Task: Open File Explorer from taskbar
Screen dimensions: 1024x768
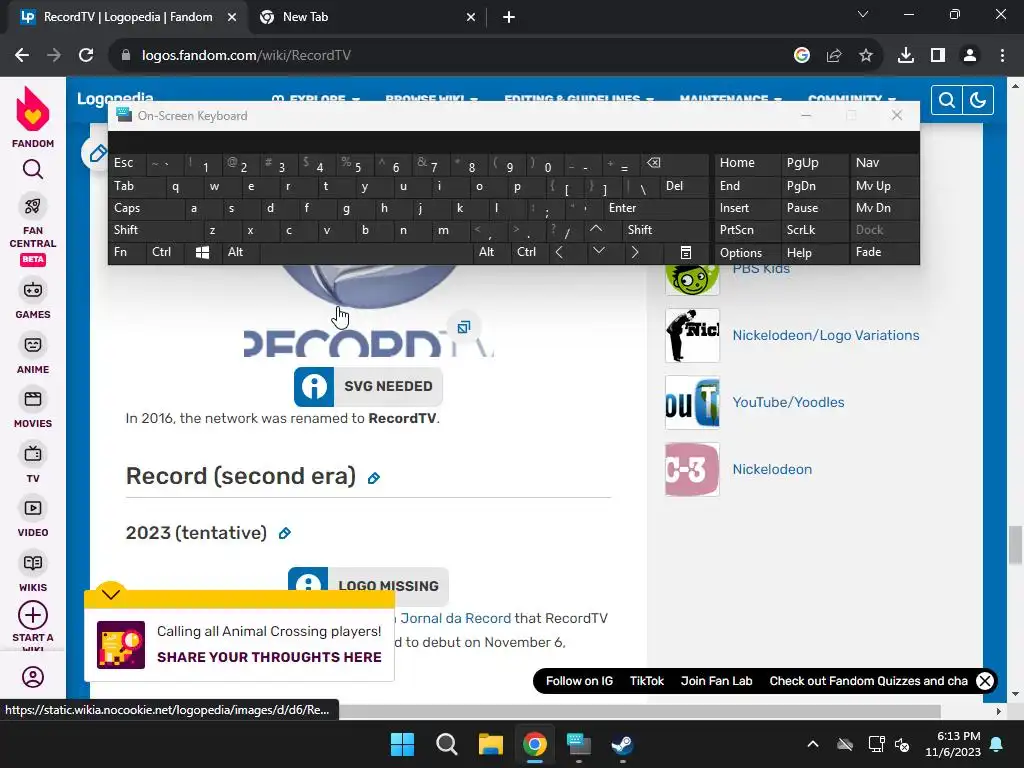Action: 490,744
